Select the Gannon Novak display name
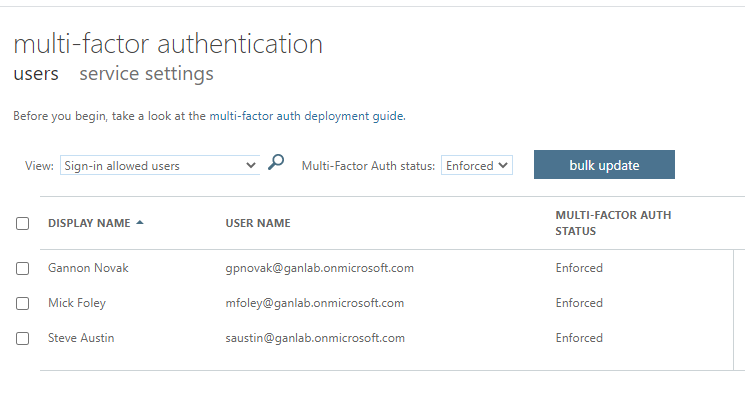The height and width of the screenshot is (405, 745). (x=88, y=268)
